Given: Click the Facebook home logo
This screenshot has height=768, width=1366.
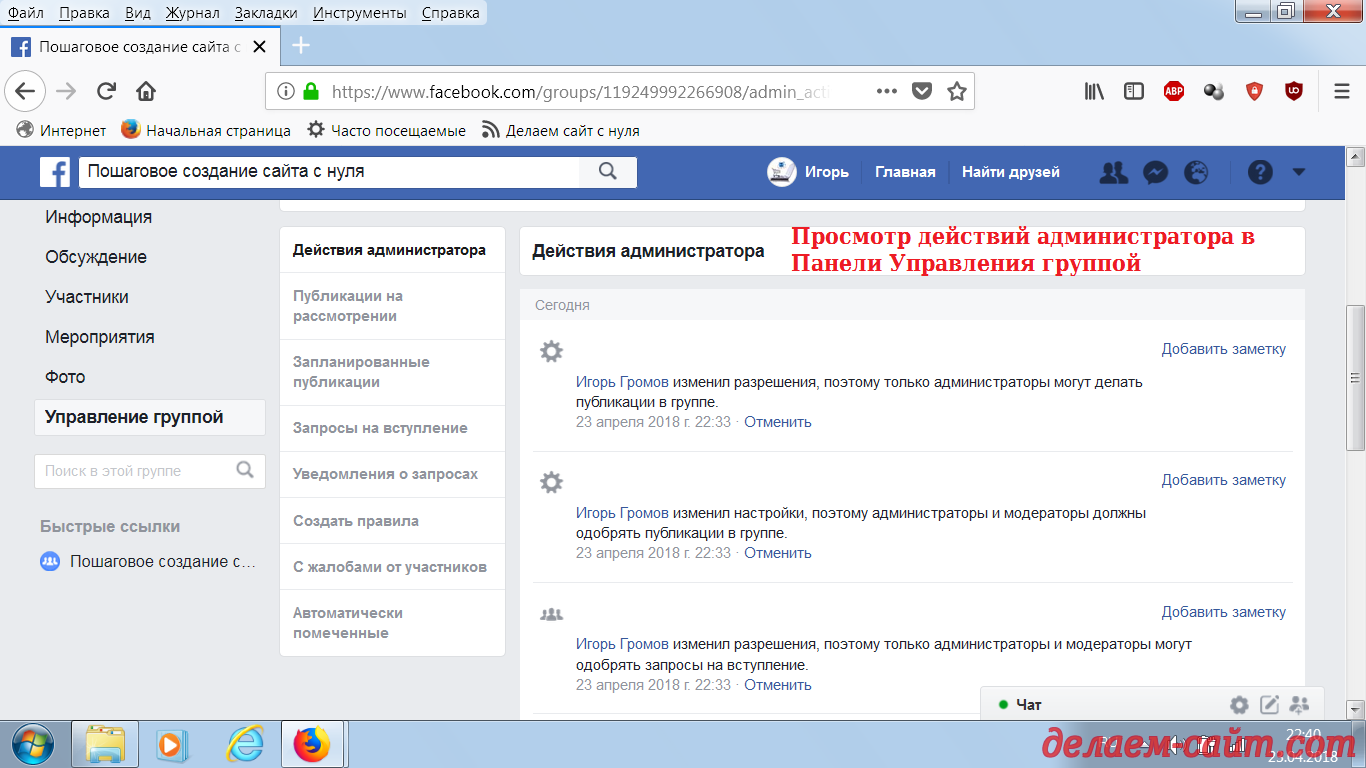Looking at the screenshot, I should tap(55, 172).
